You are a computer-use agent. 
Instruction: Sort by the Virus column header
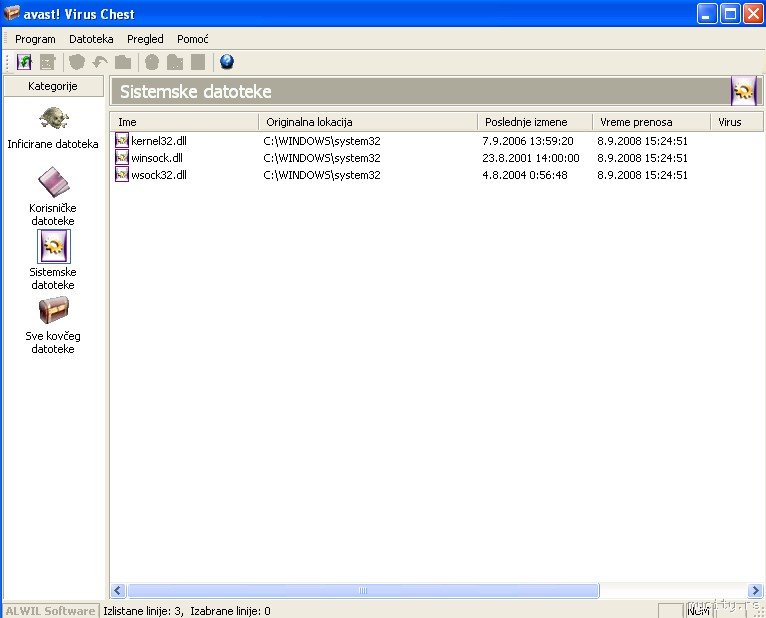coord(737,122)
